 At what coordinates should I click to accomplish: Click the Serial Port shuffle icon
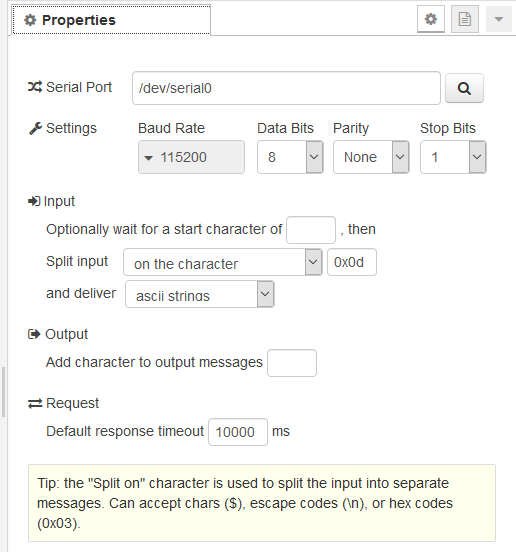tap(35, 87)
